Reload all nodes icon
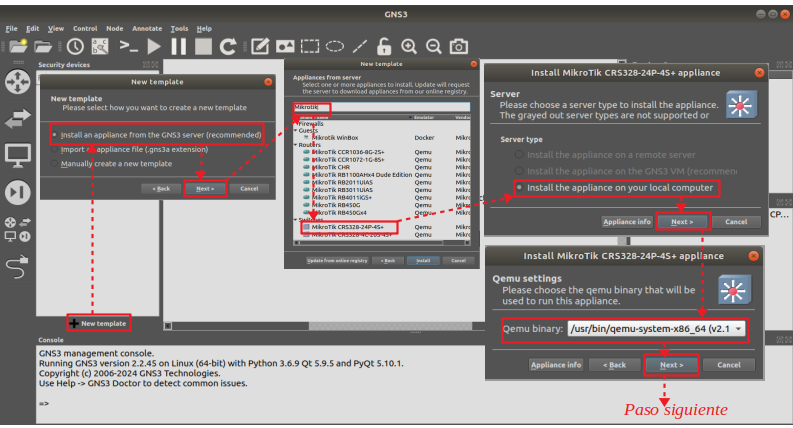The image size is (793, 428). pos(228,47)
